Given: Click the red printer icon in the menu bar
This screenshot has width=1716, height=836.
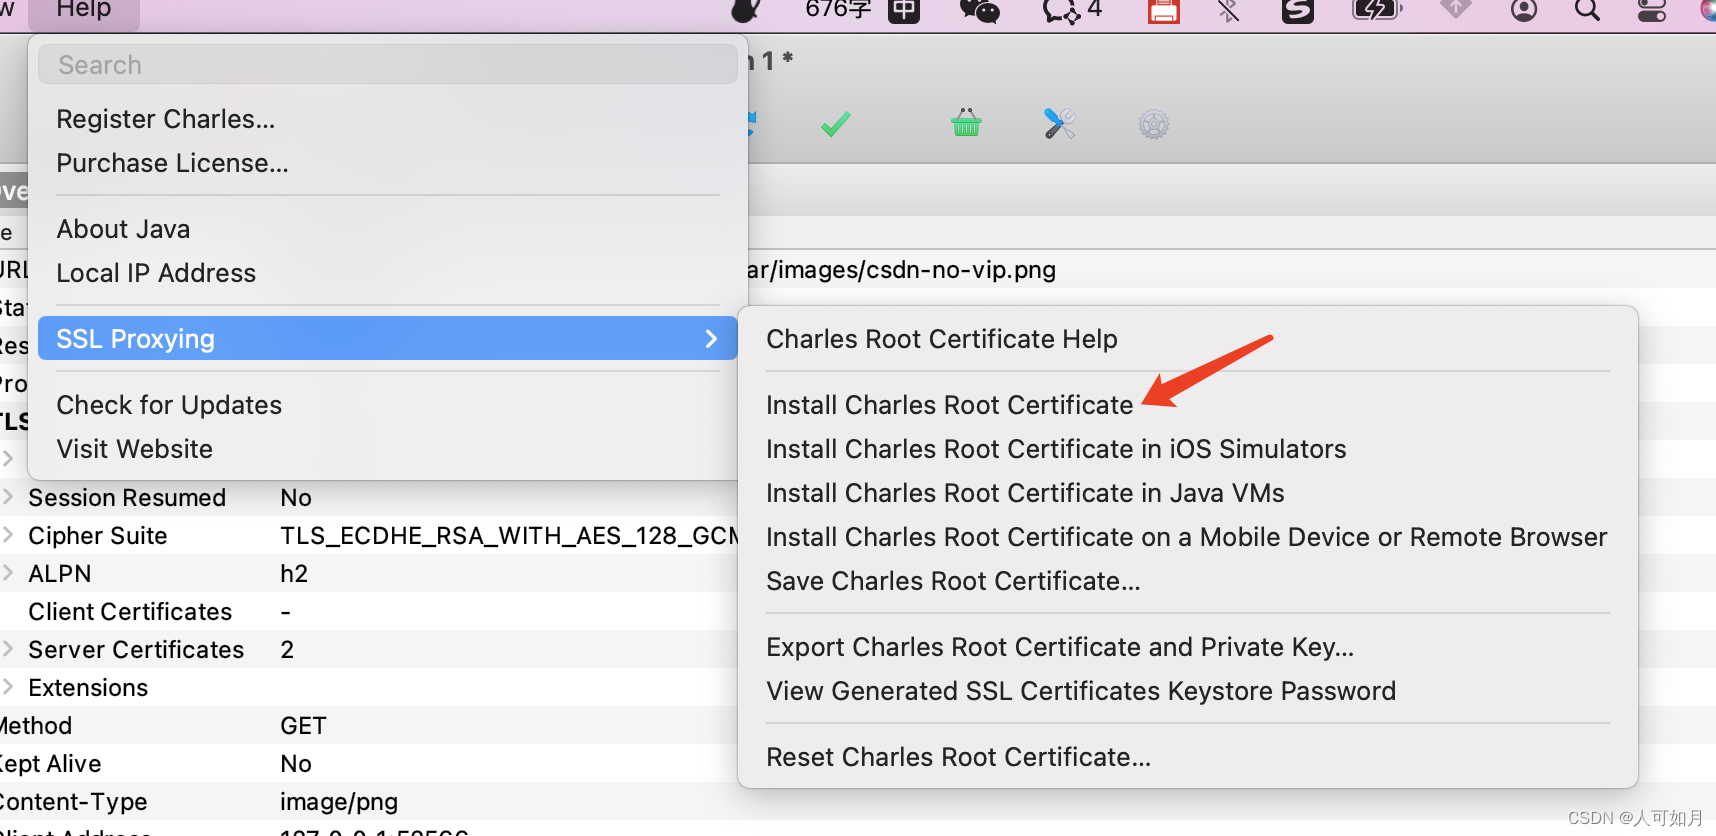Looking at the screenshot, I should (x=1163, y=10).
